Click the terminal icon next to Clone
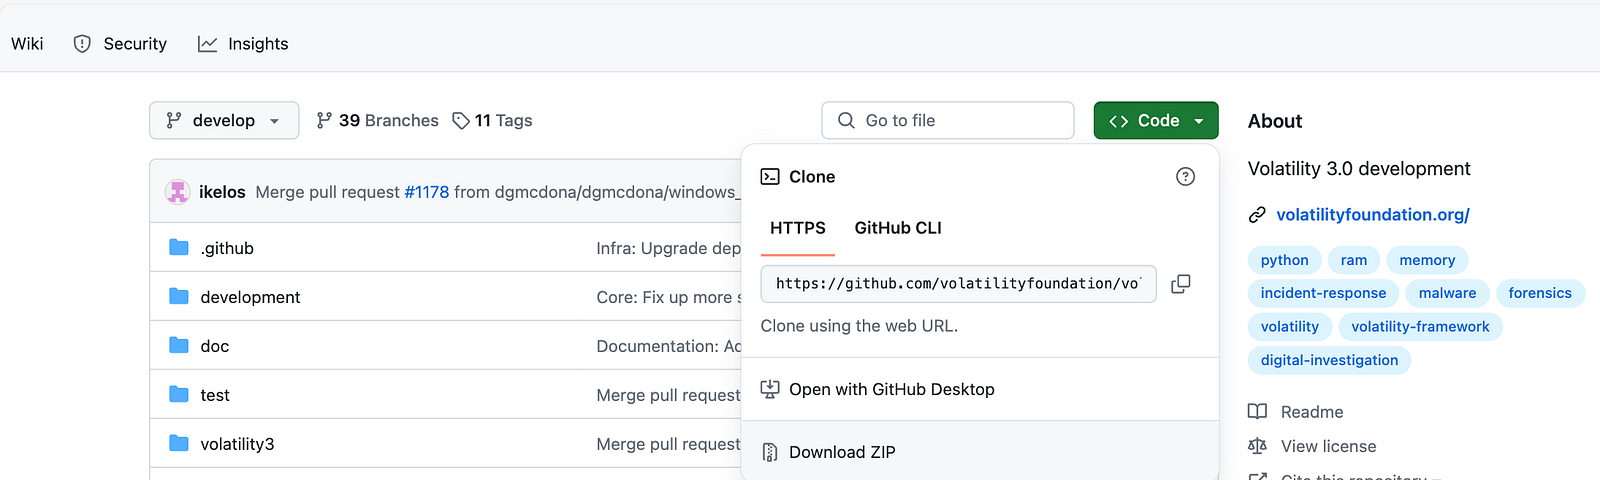1600x480 pixels. point(770,177)
